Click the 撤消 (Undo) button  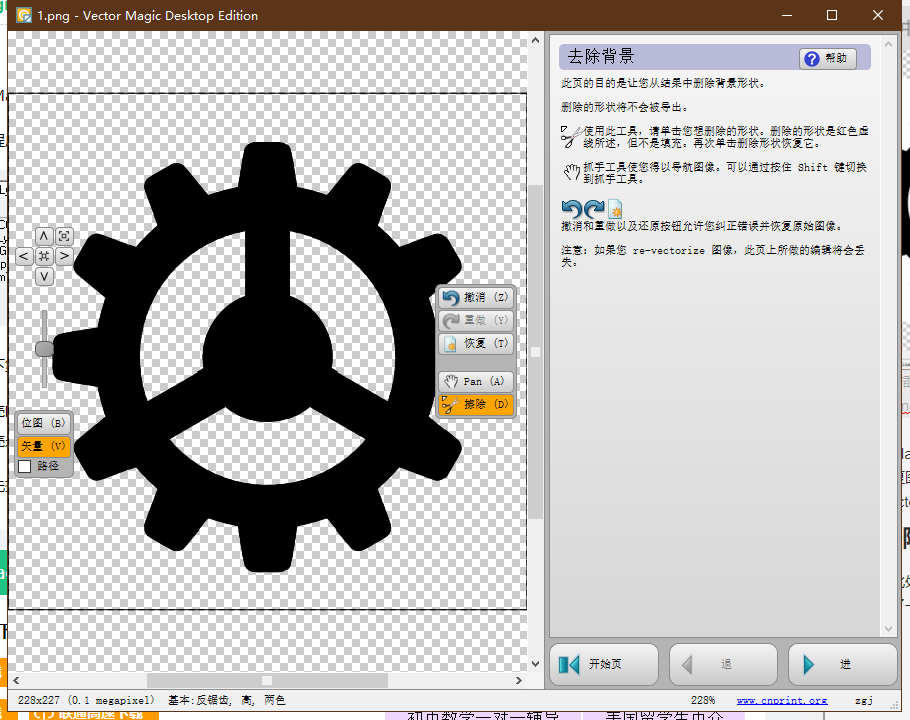(x=475, y=297)
